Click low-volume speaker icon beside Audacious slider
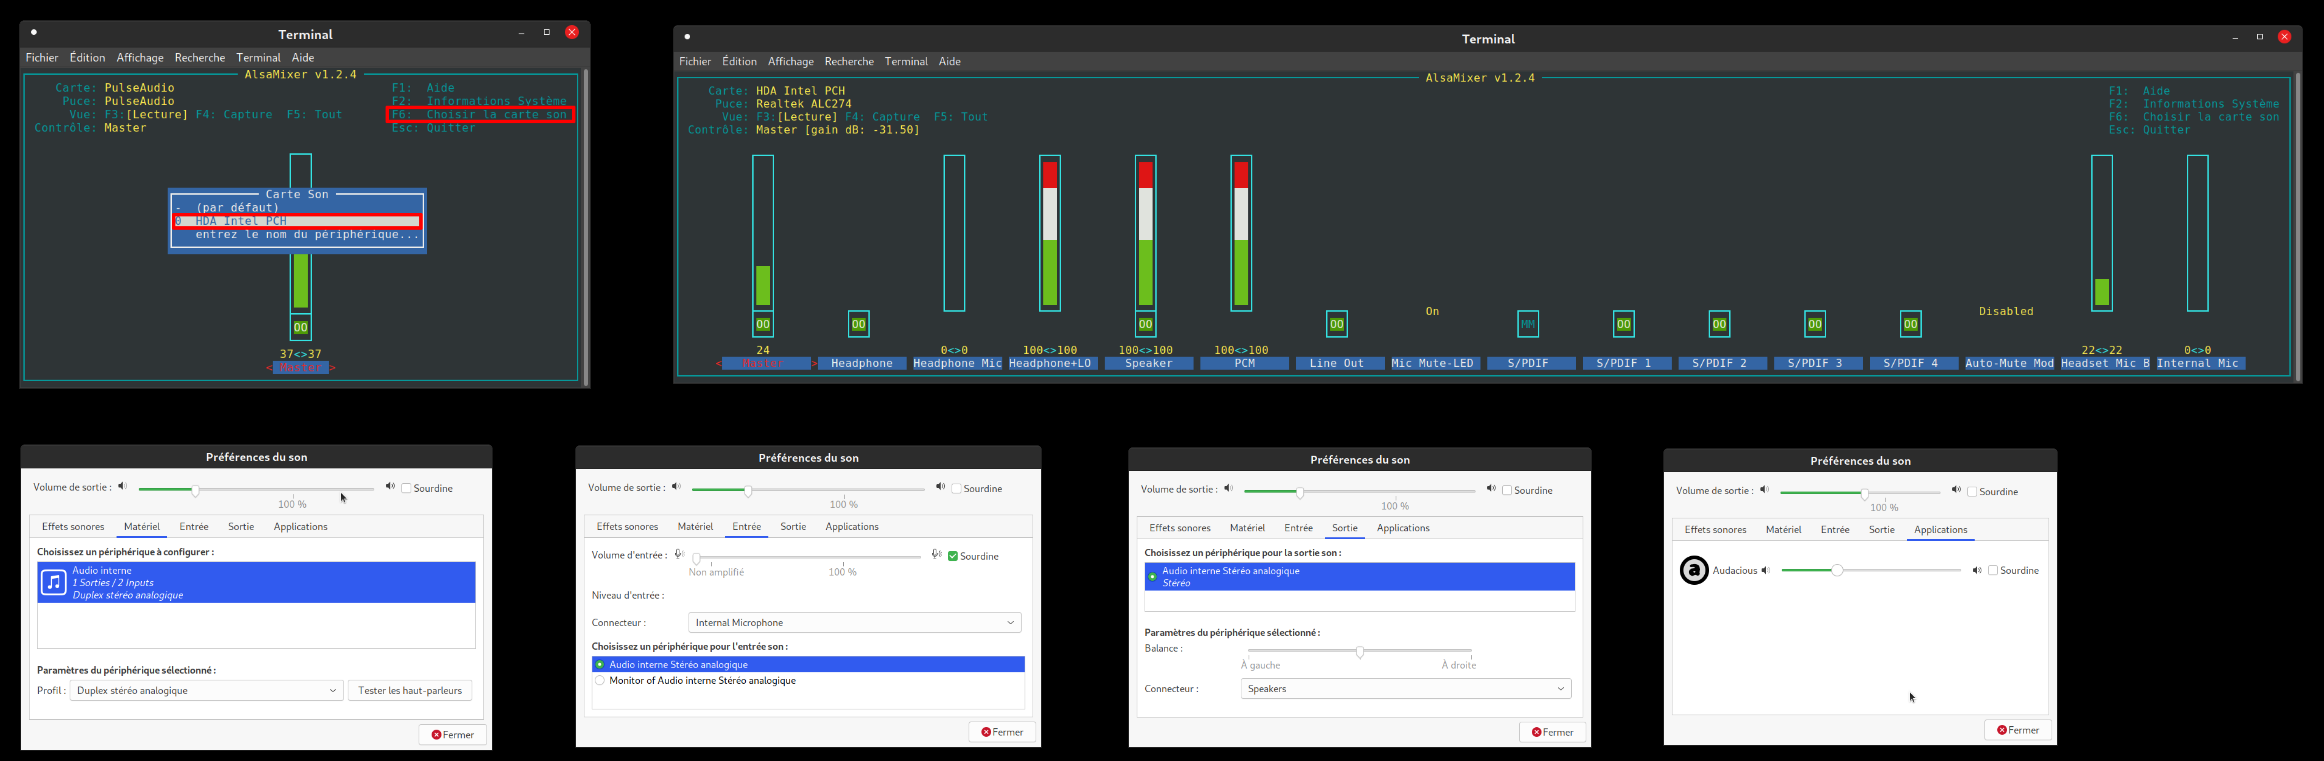Viewport: 2324px width, 761px height. click(1765, 570)
